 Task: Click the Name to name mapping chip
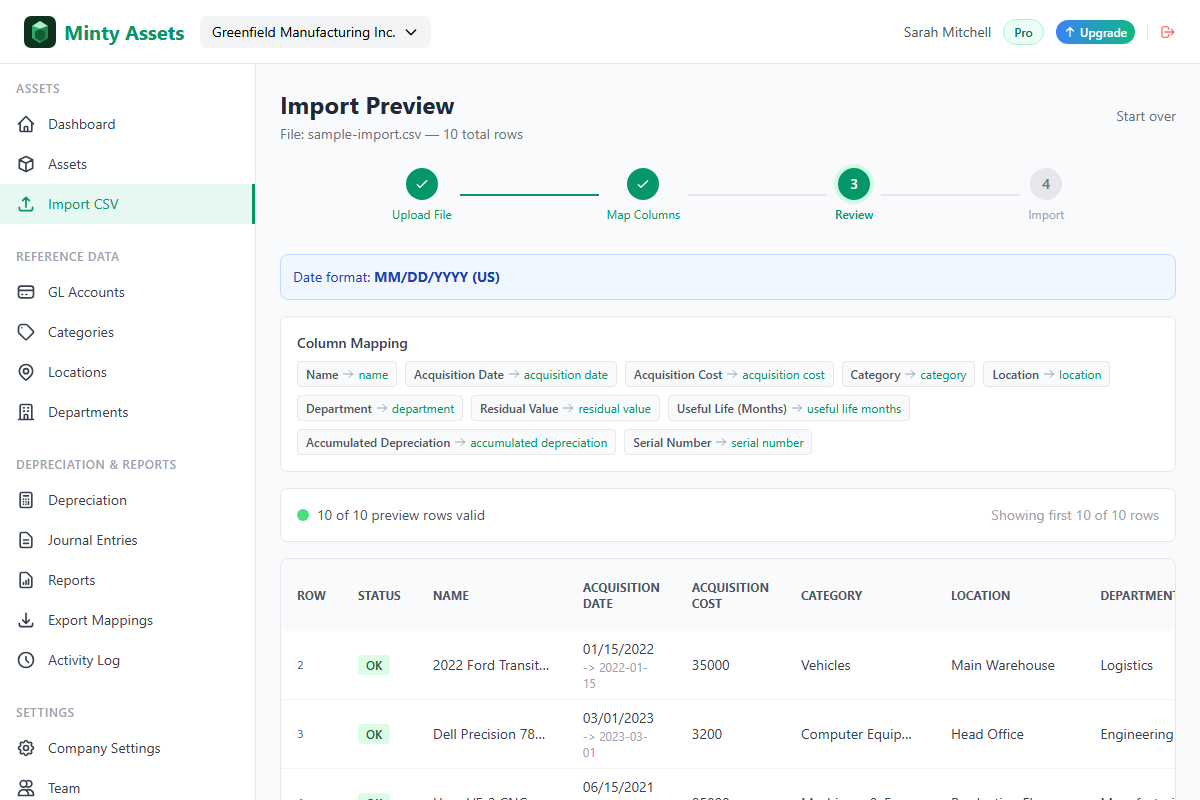pos(347,375)
